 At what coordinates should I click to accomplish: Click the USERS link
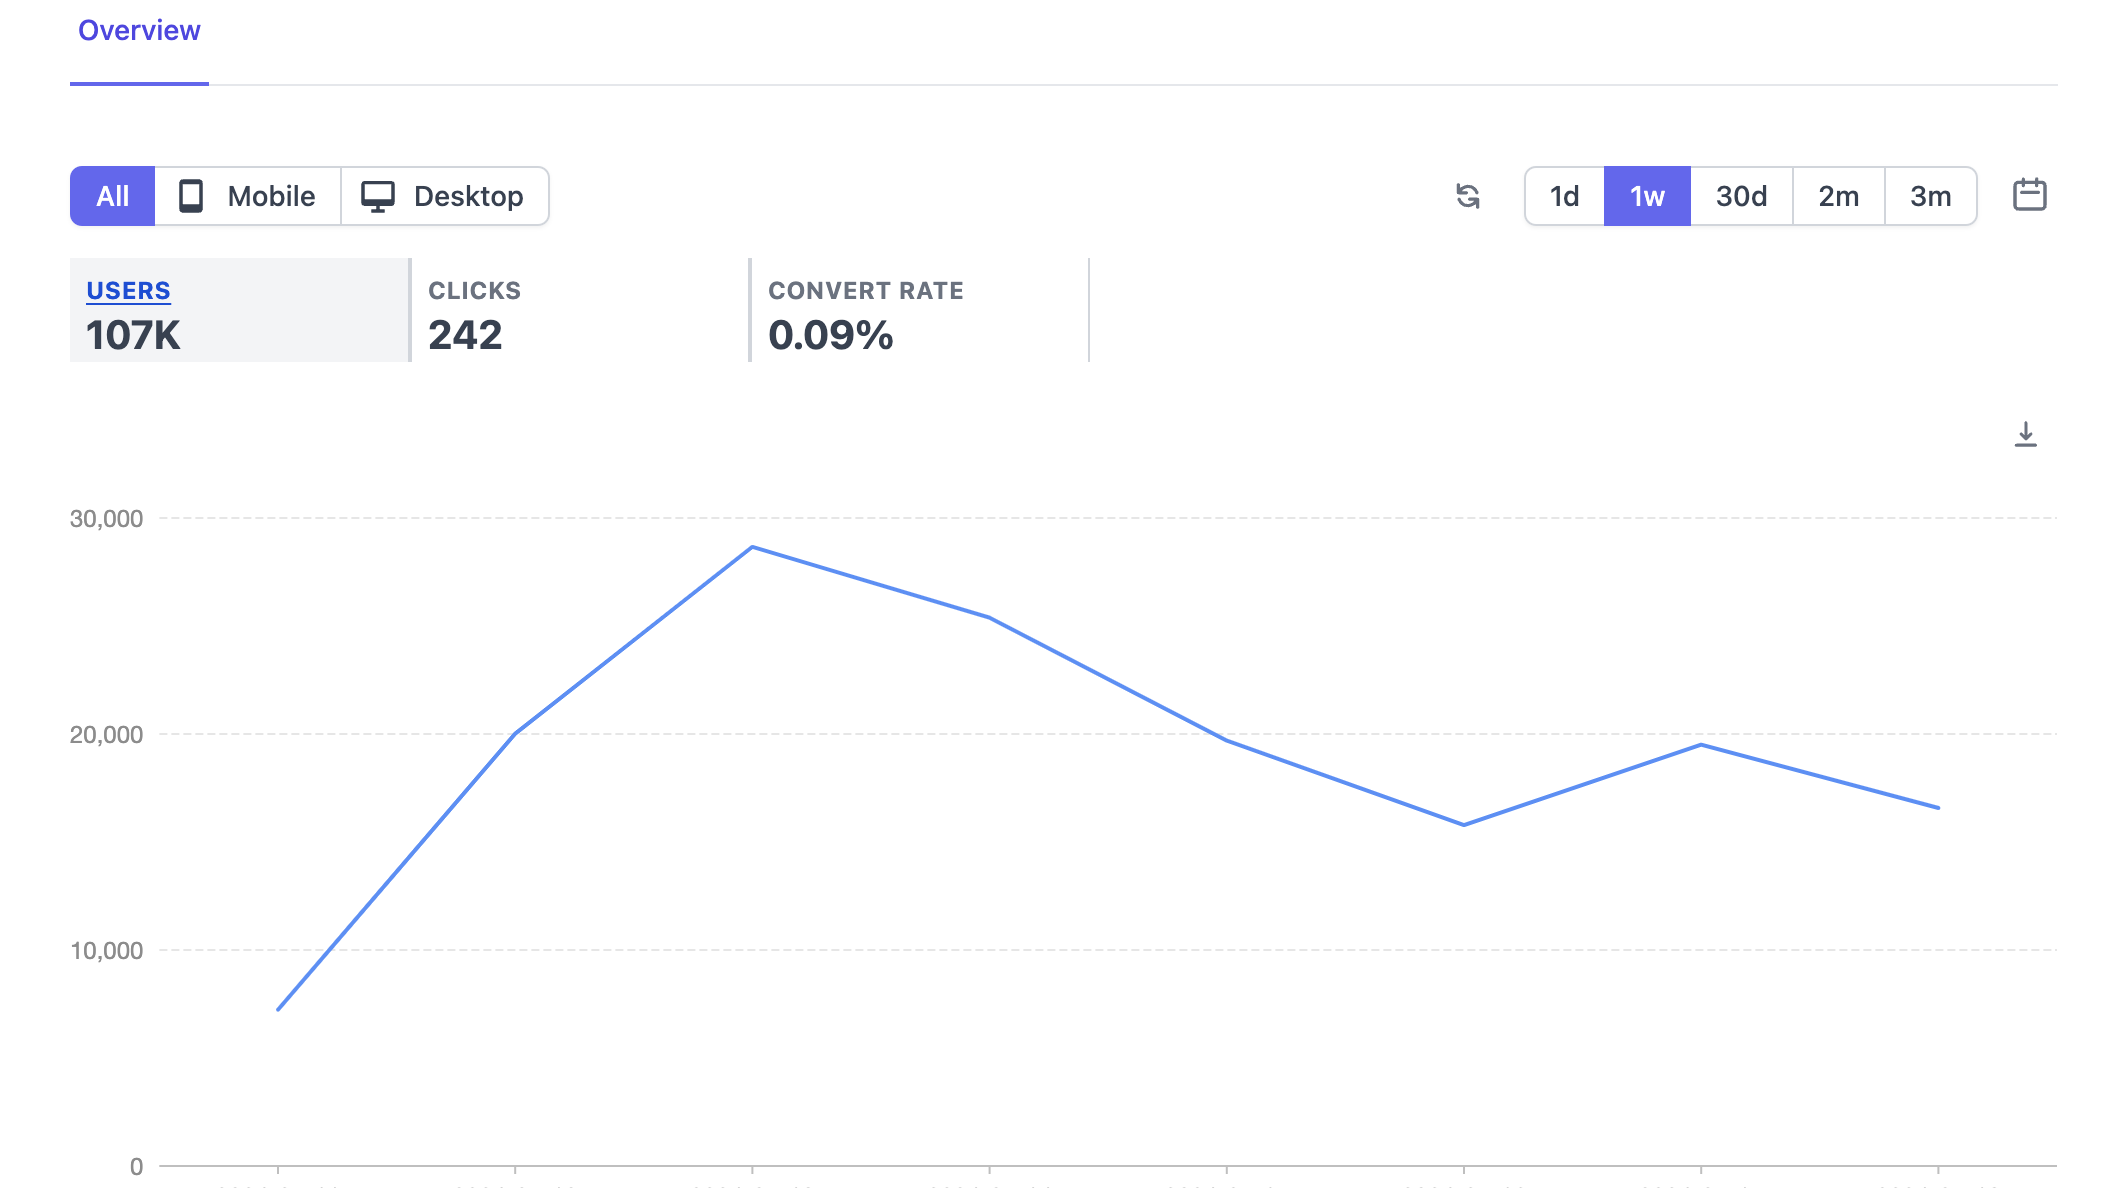[128, 290]
